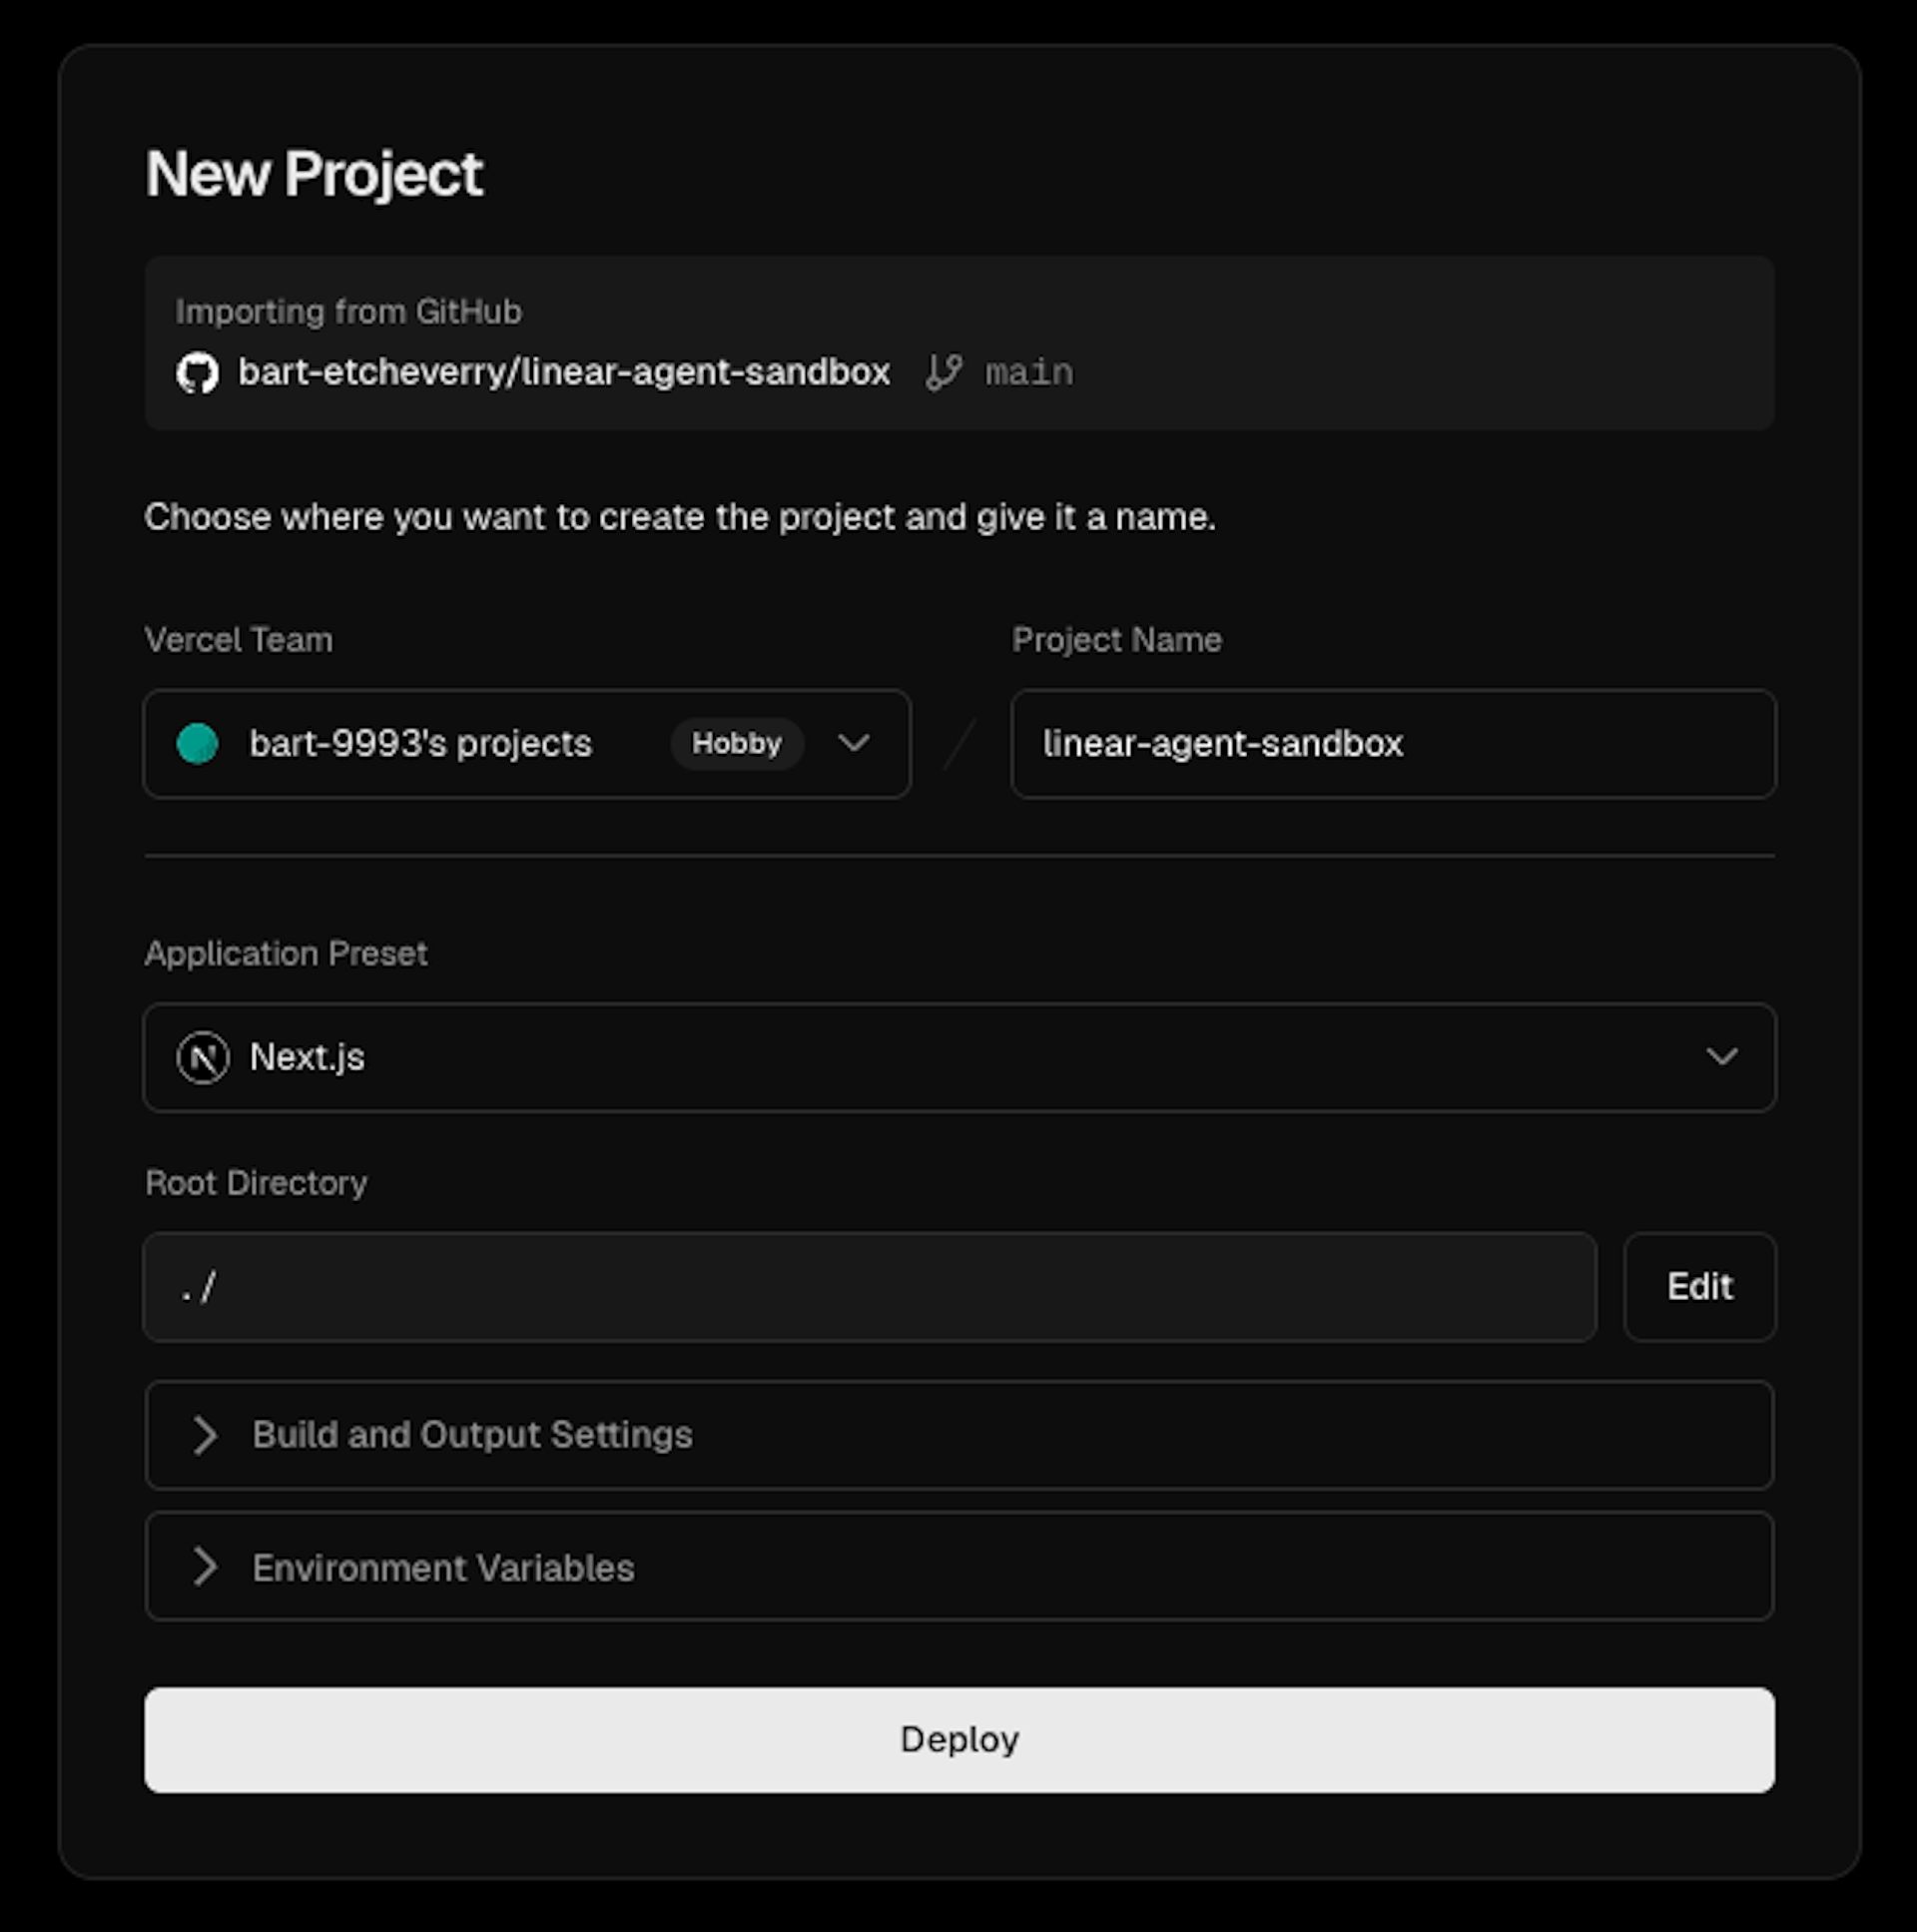Hit the Deploy button

(x=959, y=1740)
